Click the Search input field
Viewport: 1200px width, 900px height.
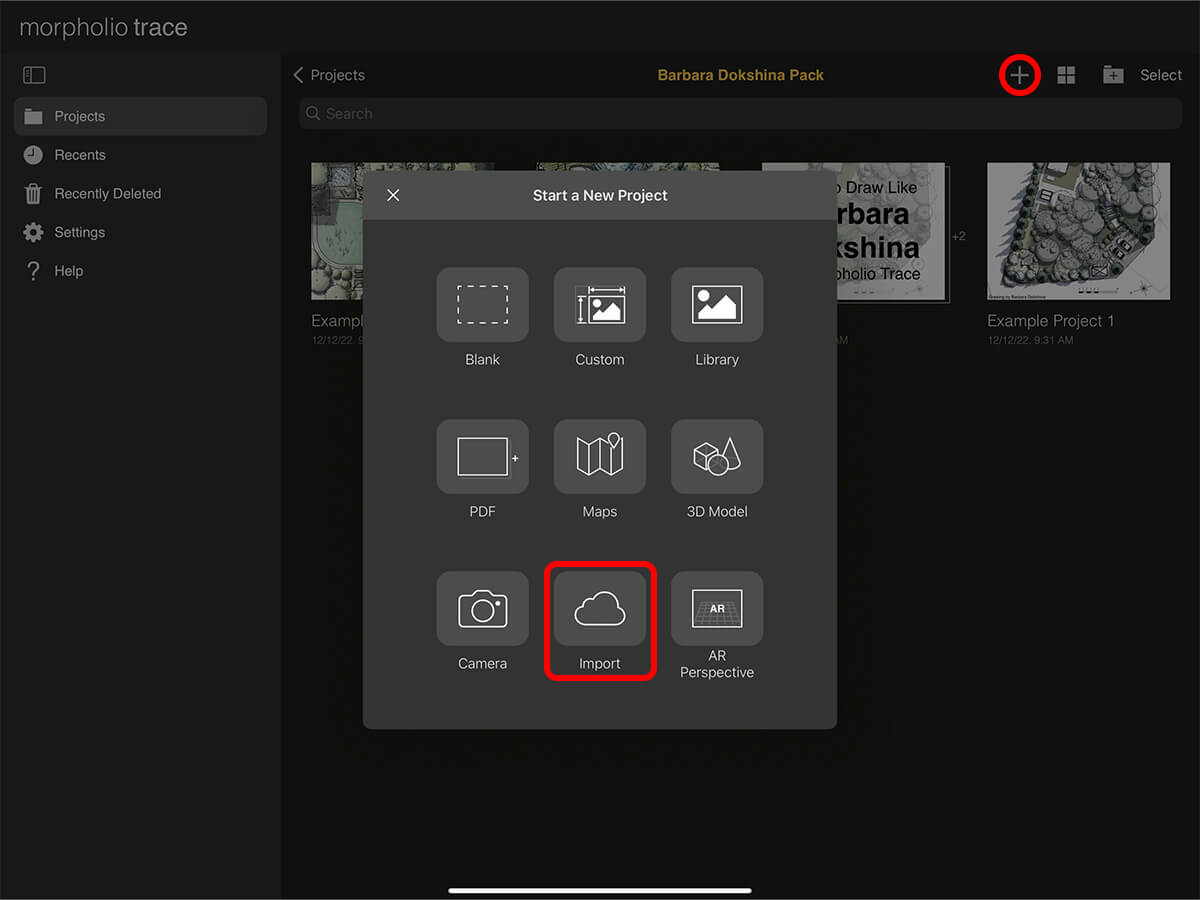point(740,114)
